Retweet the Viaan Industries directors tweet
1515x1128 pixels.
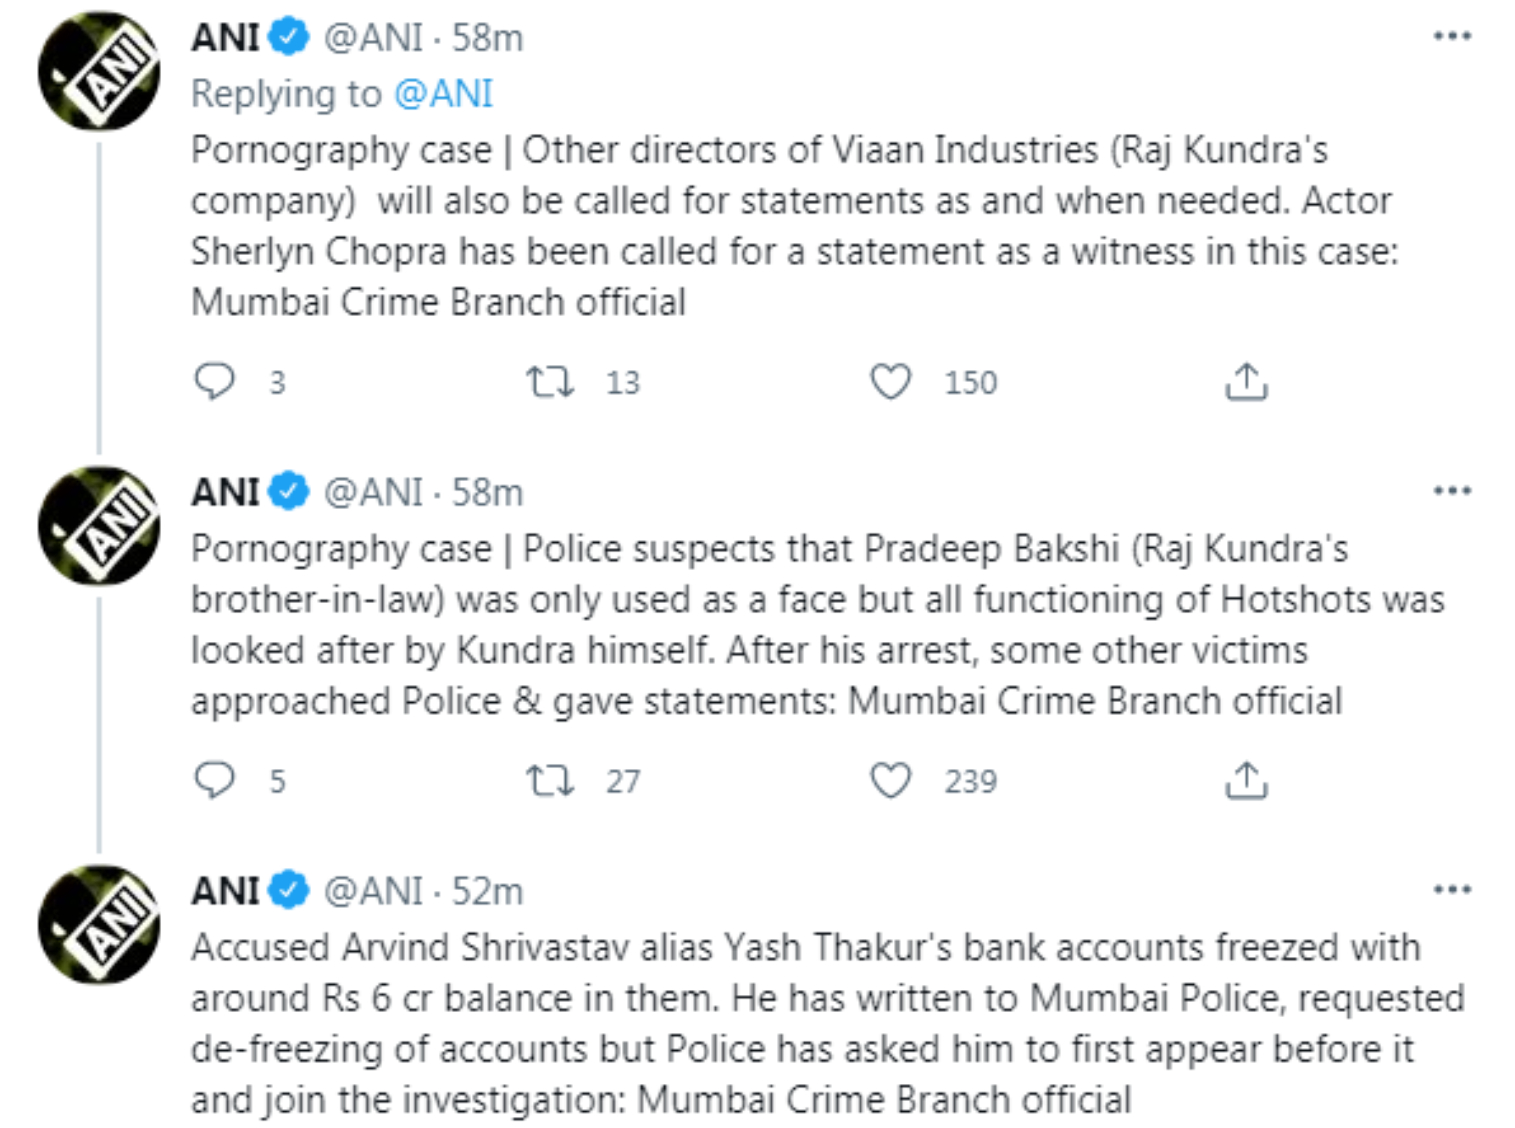(x=550, y=381)
